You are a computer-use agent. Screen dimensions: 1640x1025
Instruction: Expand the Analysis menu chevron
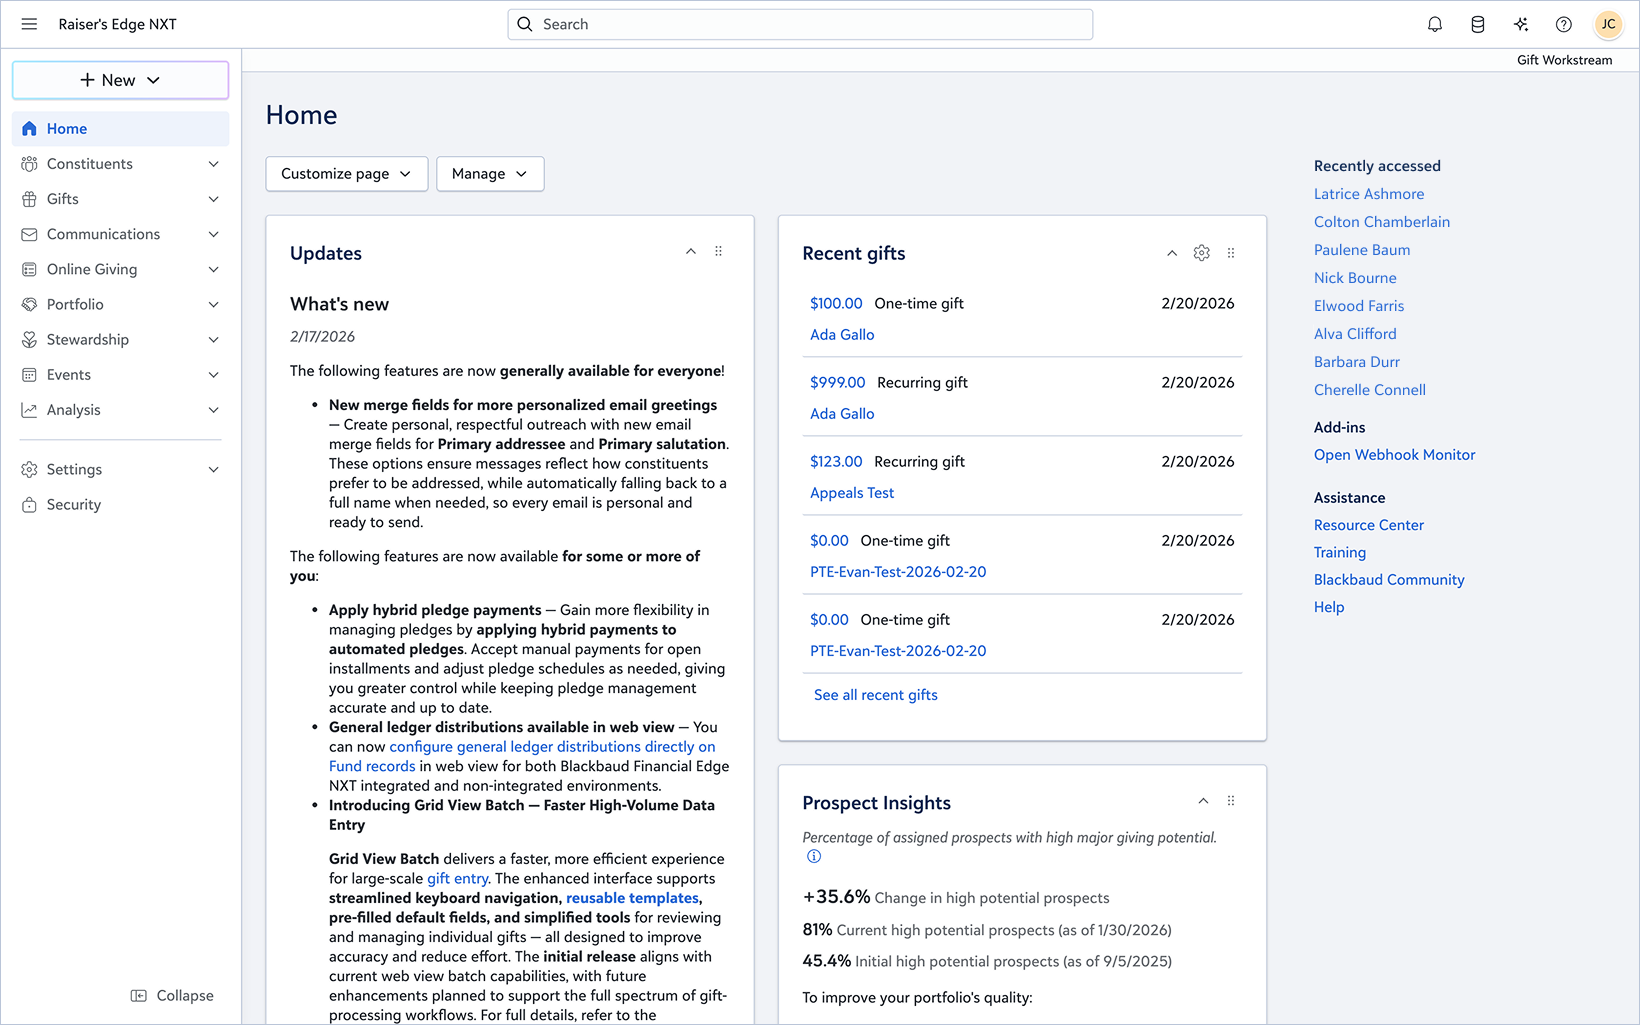point(213,410)
